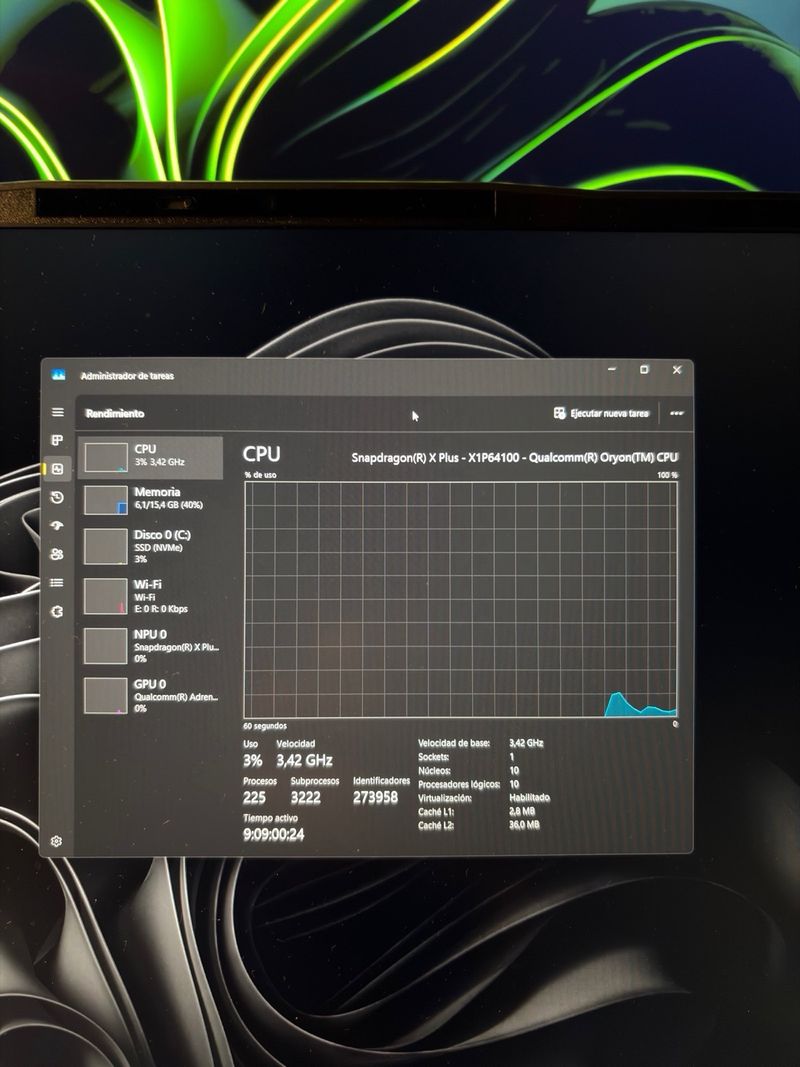Select the GPU 0 entry
Image resolution: width=800 pixels, height=1067 pixels.
tap(151, 695)
